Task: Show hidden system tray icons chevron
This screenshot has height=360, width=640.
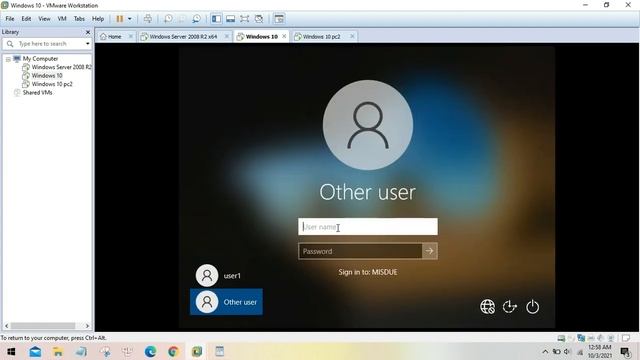Action: [545, 351]
